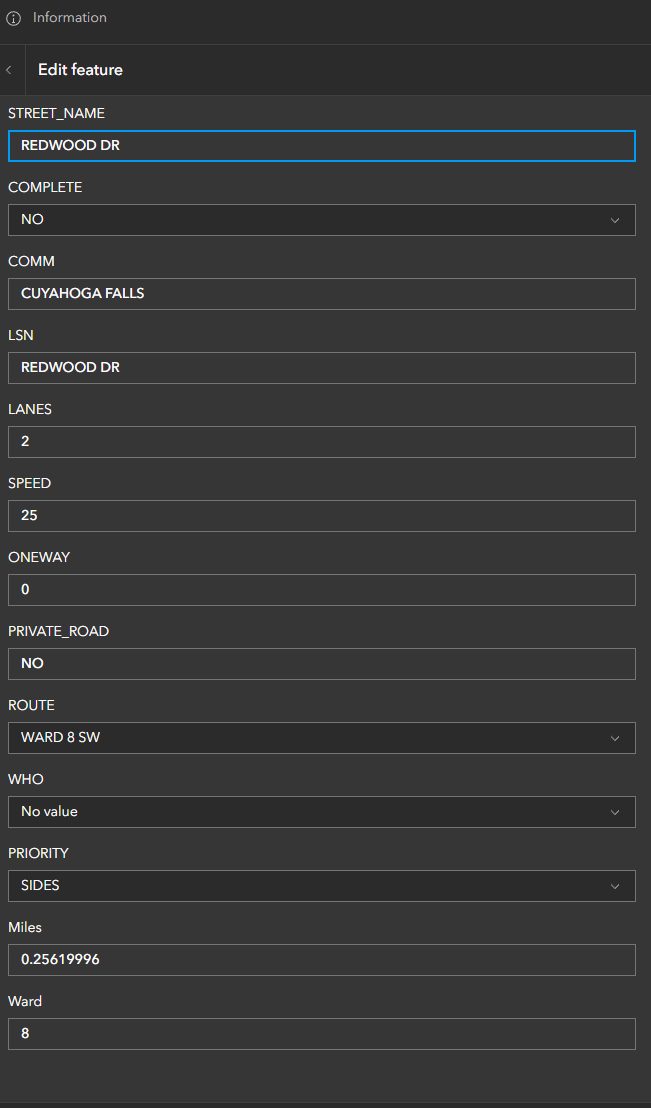Open the ROUTE dropdown showing WARD 8 SW
The height and width of the screenshot is (1108, 651).
[322, 738]
